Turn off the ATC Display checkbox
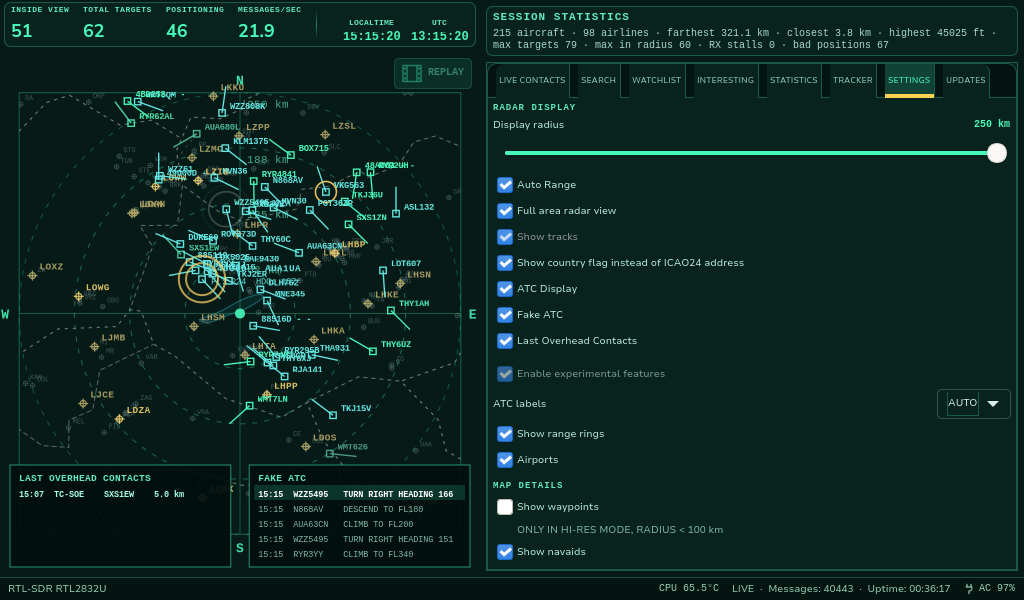Viewport: 1024px width, 600px height. (x=505, y=289)
